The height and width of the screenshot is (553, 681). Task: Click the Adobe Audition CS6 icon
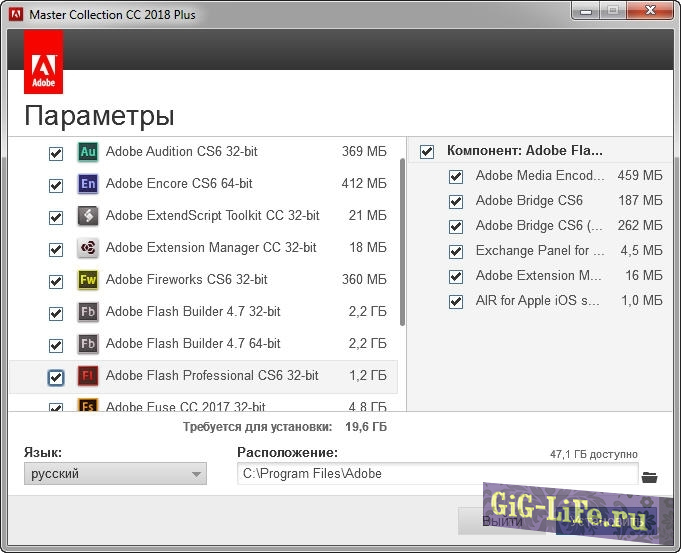click(87, 152)
